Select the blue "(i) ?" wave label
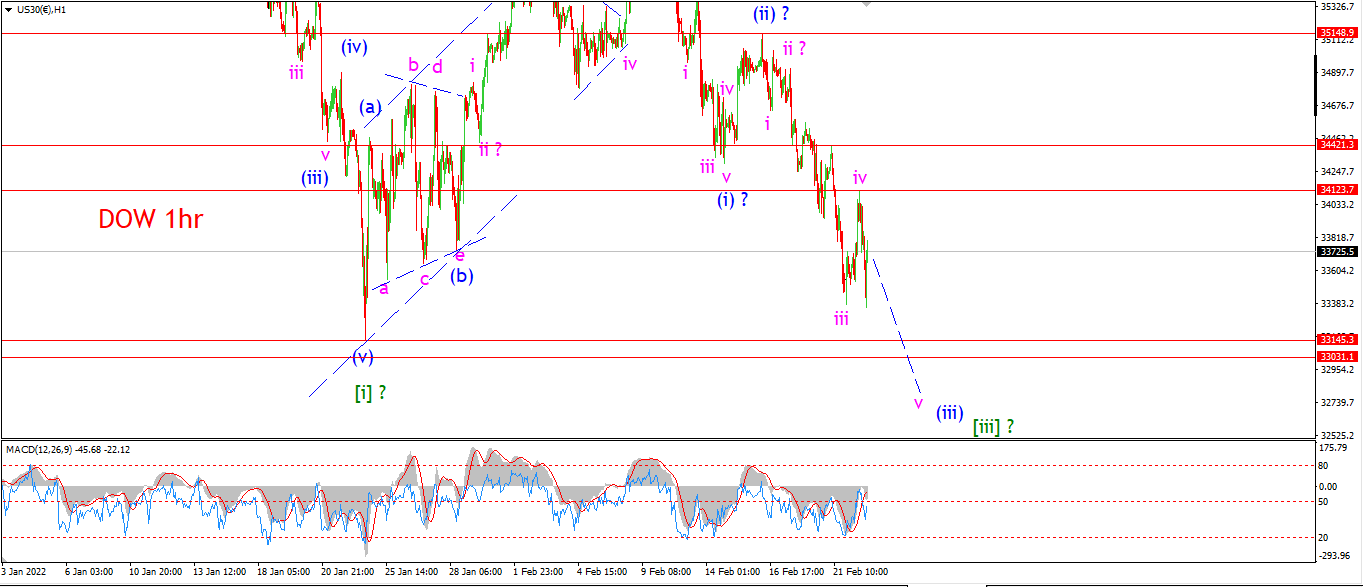Viewport: 1363px width, 587px height. coord(733,199)
